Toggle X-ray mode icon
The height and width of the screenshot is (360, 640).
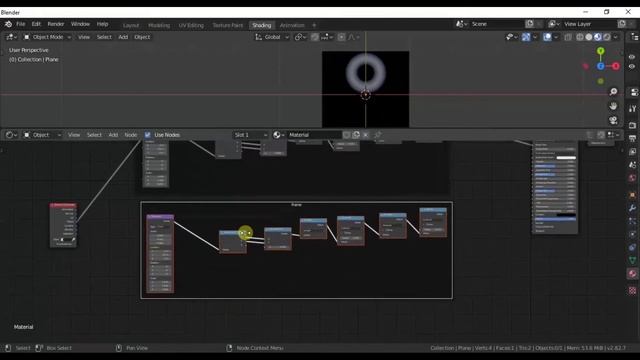tap(568, 37)
